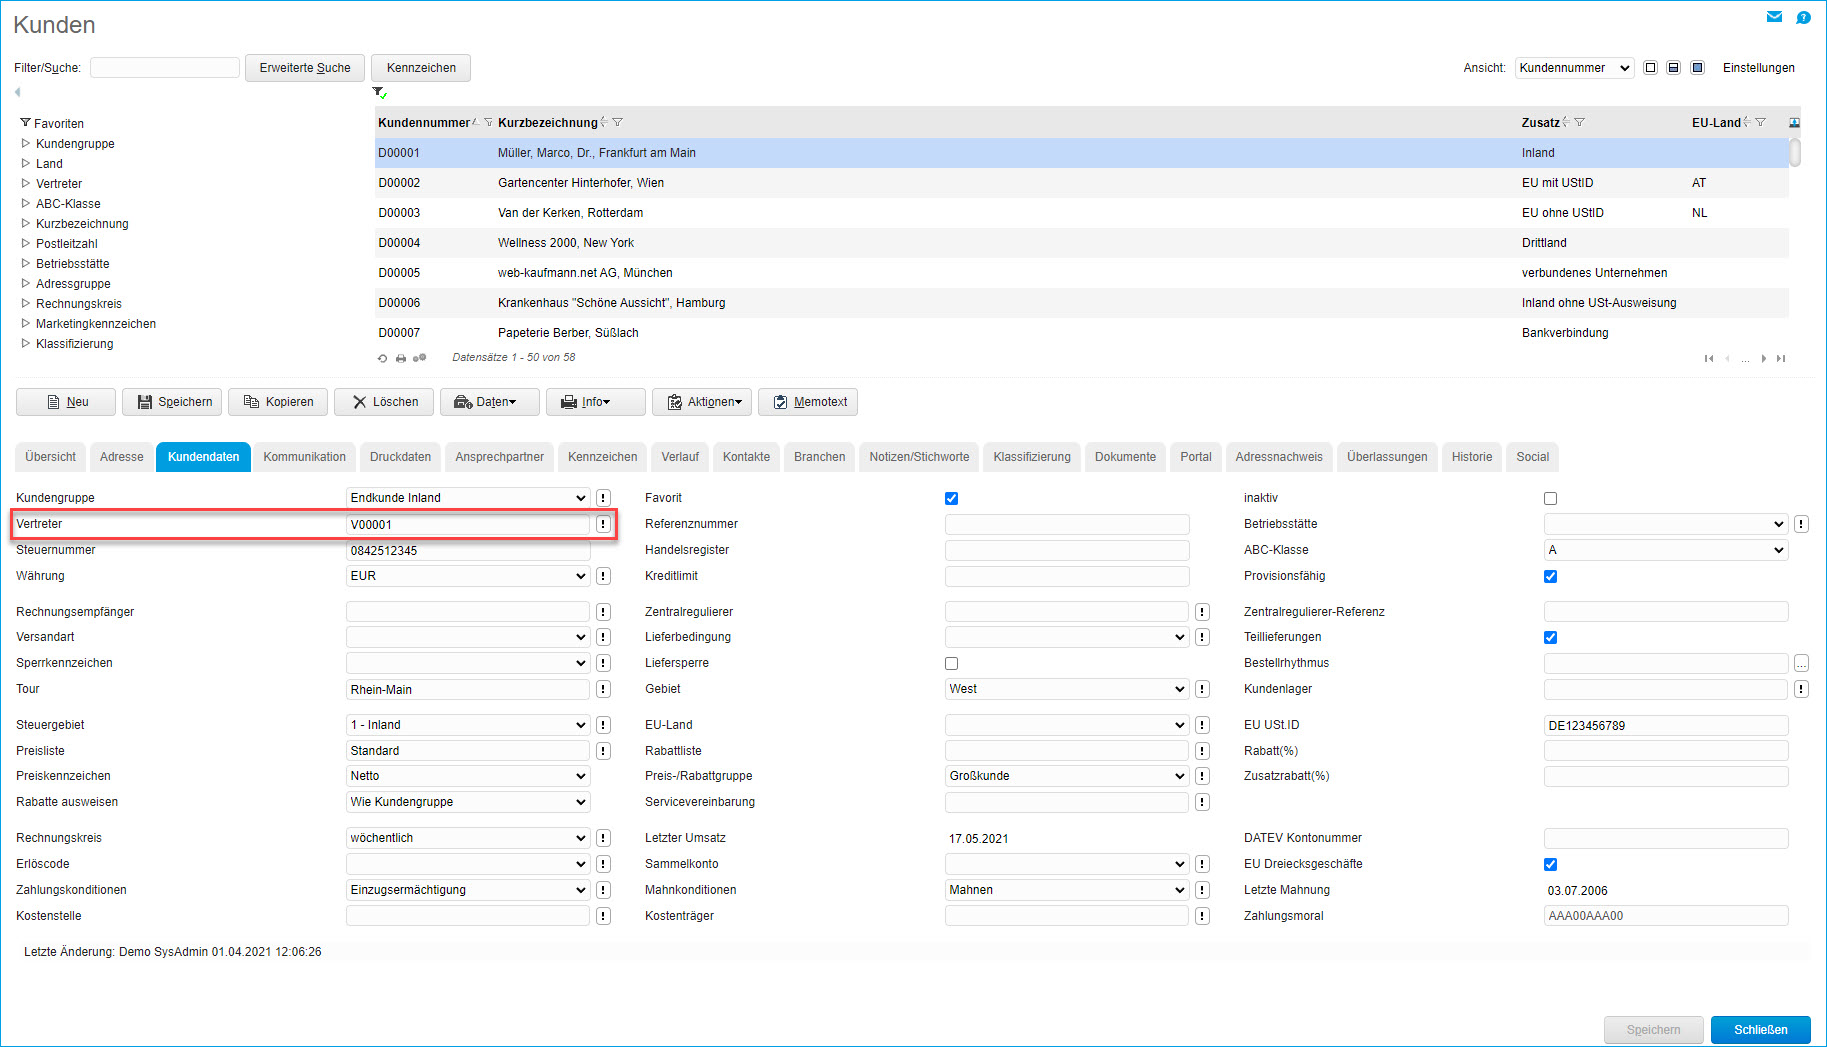
Task: Open the ellipsis button beside Bestellrhythmus
Action: click(x=1801, y=663)
